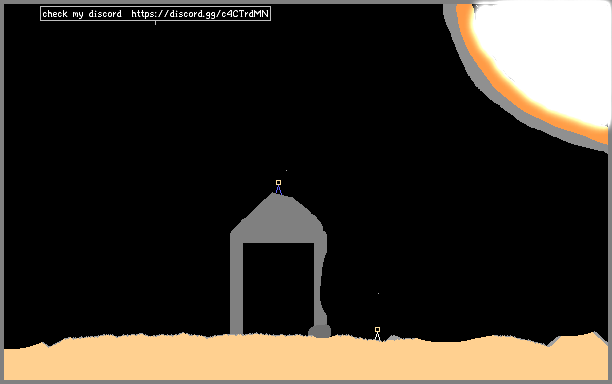
Task: Click the straight left pillar of the structure
Action: coord(237,287)
